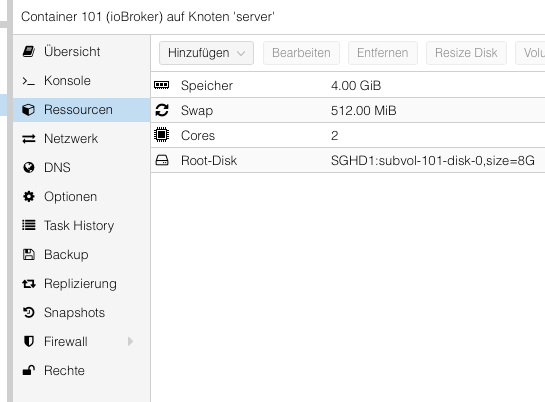Click the refresh icon beside Swap
This screenshot has height=402, width=545.
[x=162, y=110]
